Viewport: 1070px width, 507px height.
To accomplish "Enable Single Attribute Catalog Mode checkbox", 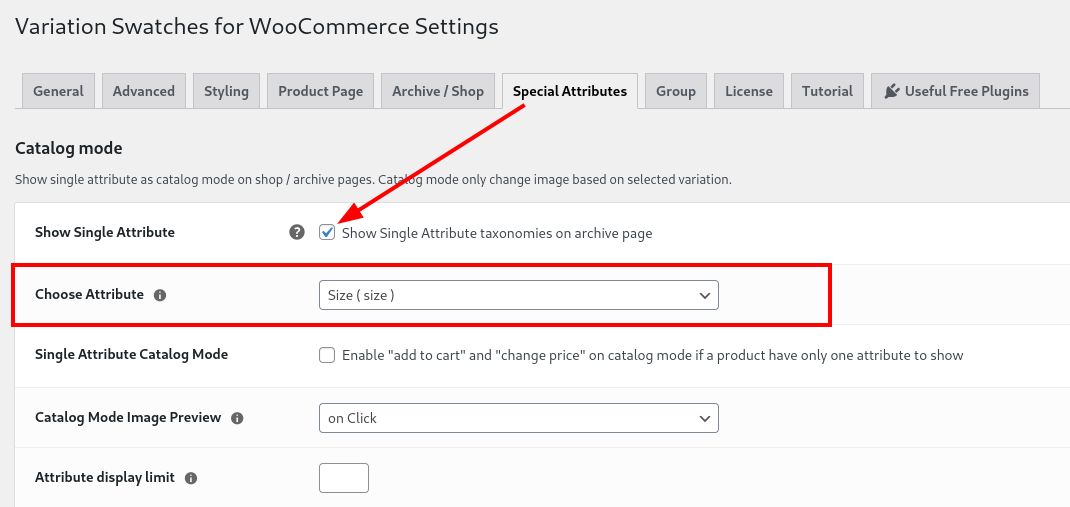I will pos(327,355).
